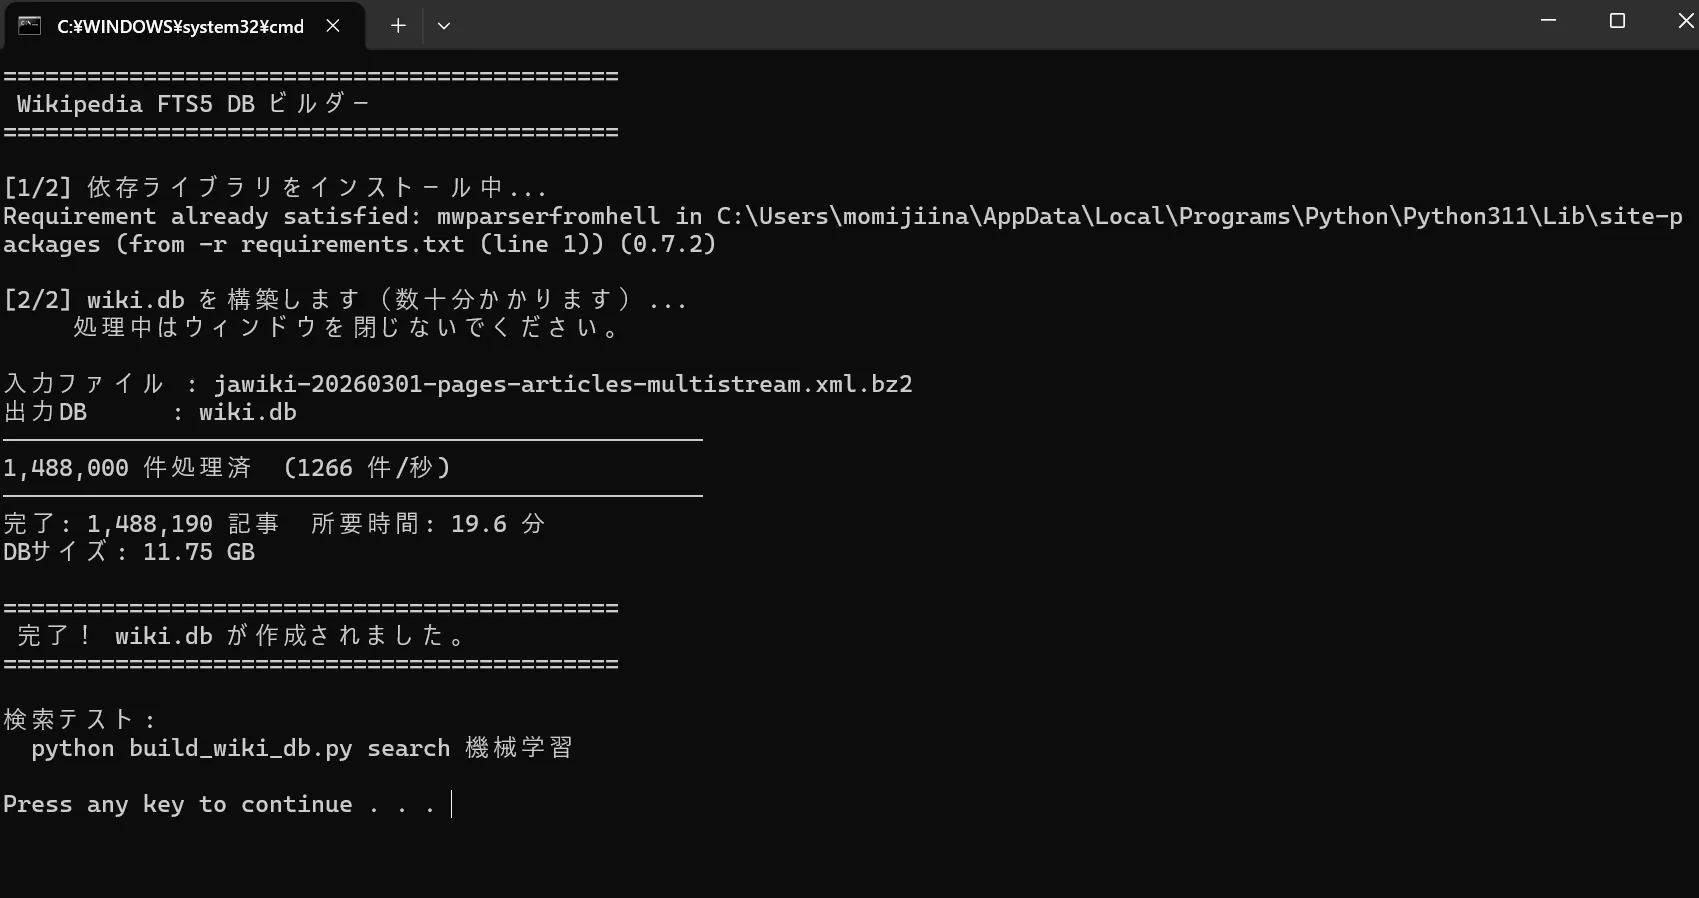Image resolution: width=1699 pixels, height=898 pixels.
Task: Click the 'Press any key to continue' prompt
Action: point(218,804)
